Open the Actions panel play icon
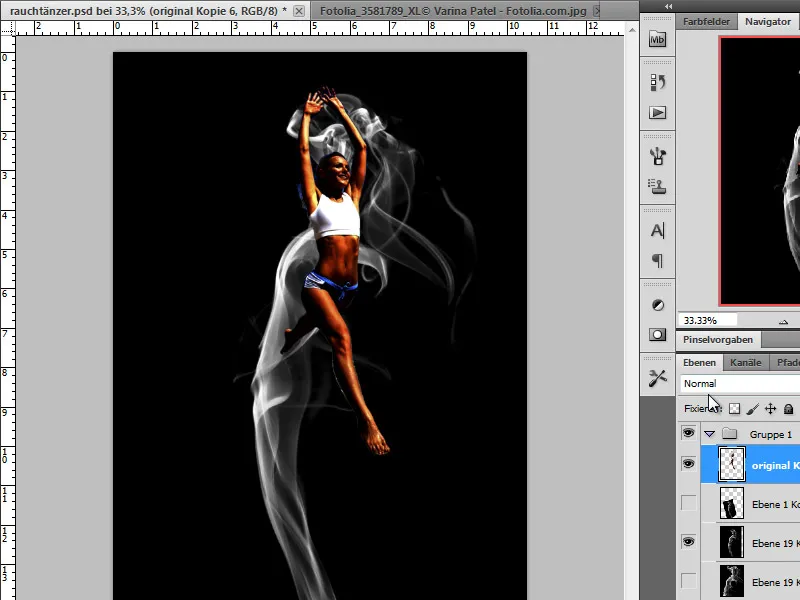Viewport: 800px width, 600px height. coord(657,112)
